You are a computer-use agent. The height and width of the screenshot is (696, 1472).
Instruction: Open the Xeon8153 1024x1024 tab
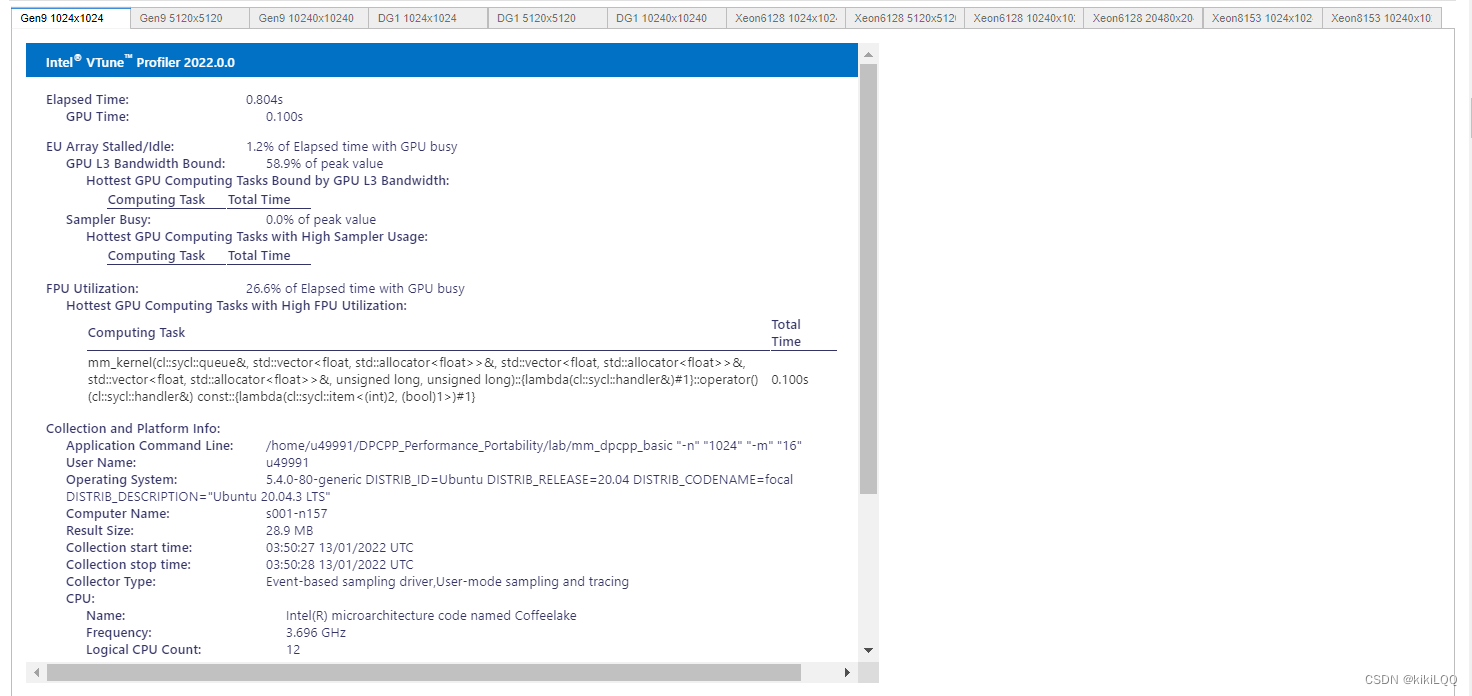coord(1262,18)
